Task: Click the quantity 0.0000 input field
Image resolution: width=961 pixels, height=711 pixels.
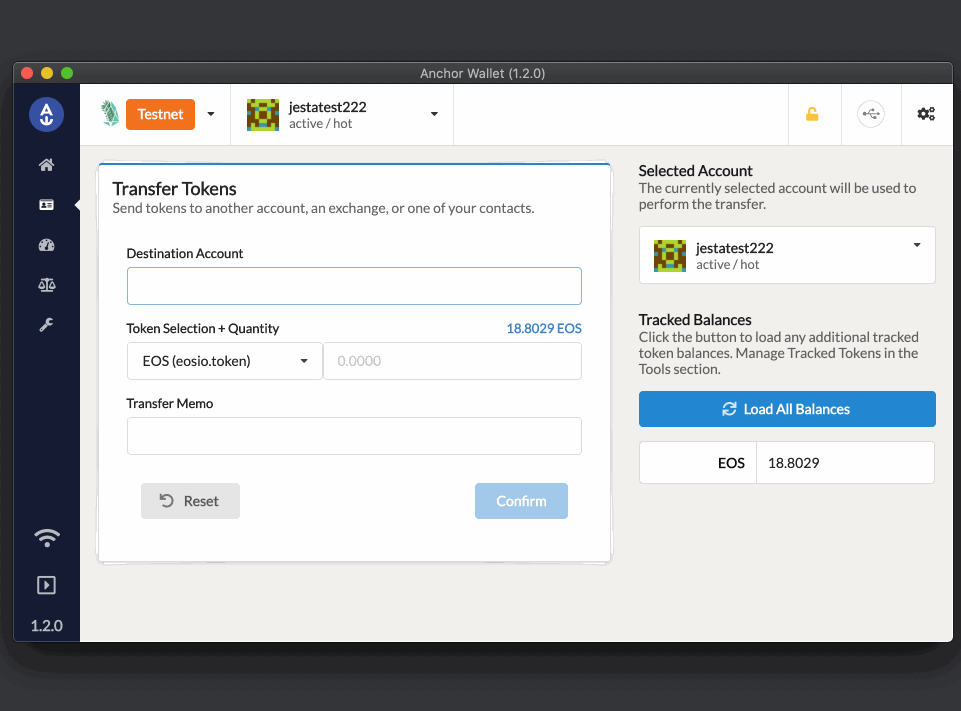Action: (452, 361)
